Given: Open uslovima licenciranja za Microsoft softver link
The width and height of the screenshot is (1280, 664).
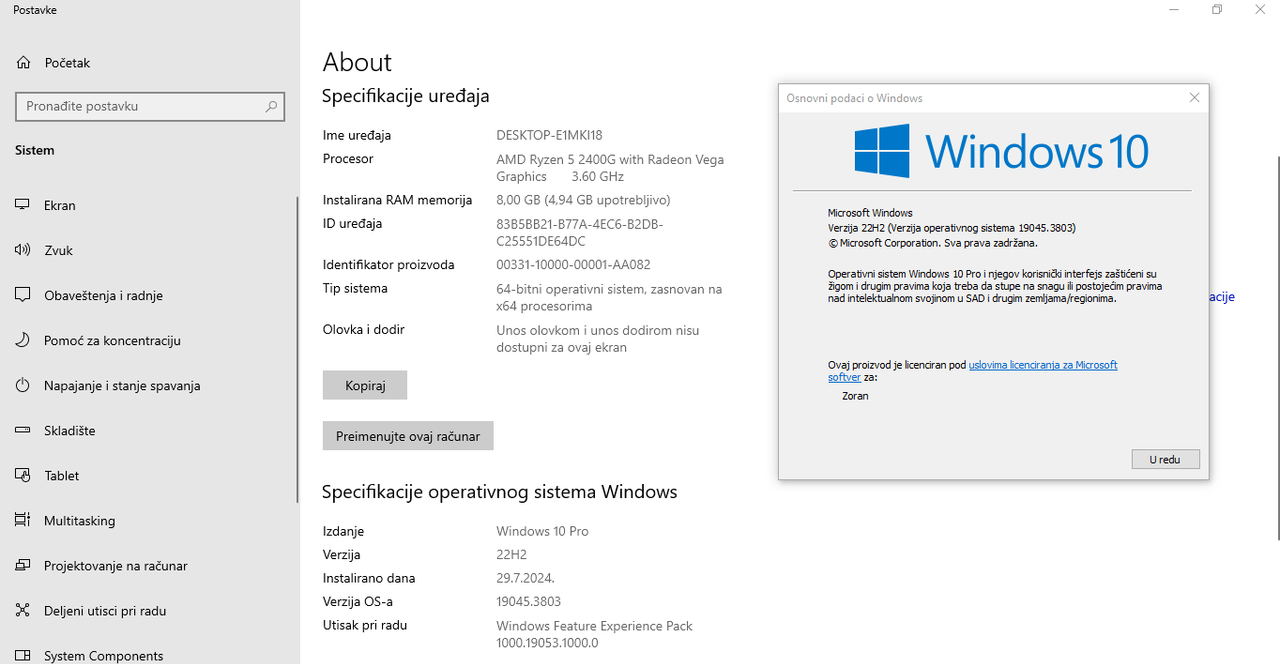Looking at the screenshot, I should click(x=972, y=371).
